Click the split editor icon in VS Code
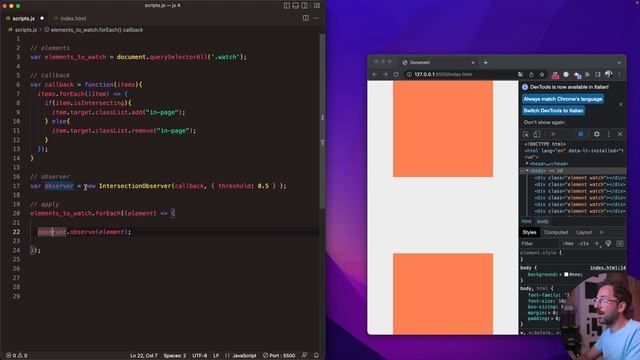This screenshot has height=360, width=640. coord(306,18)
